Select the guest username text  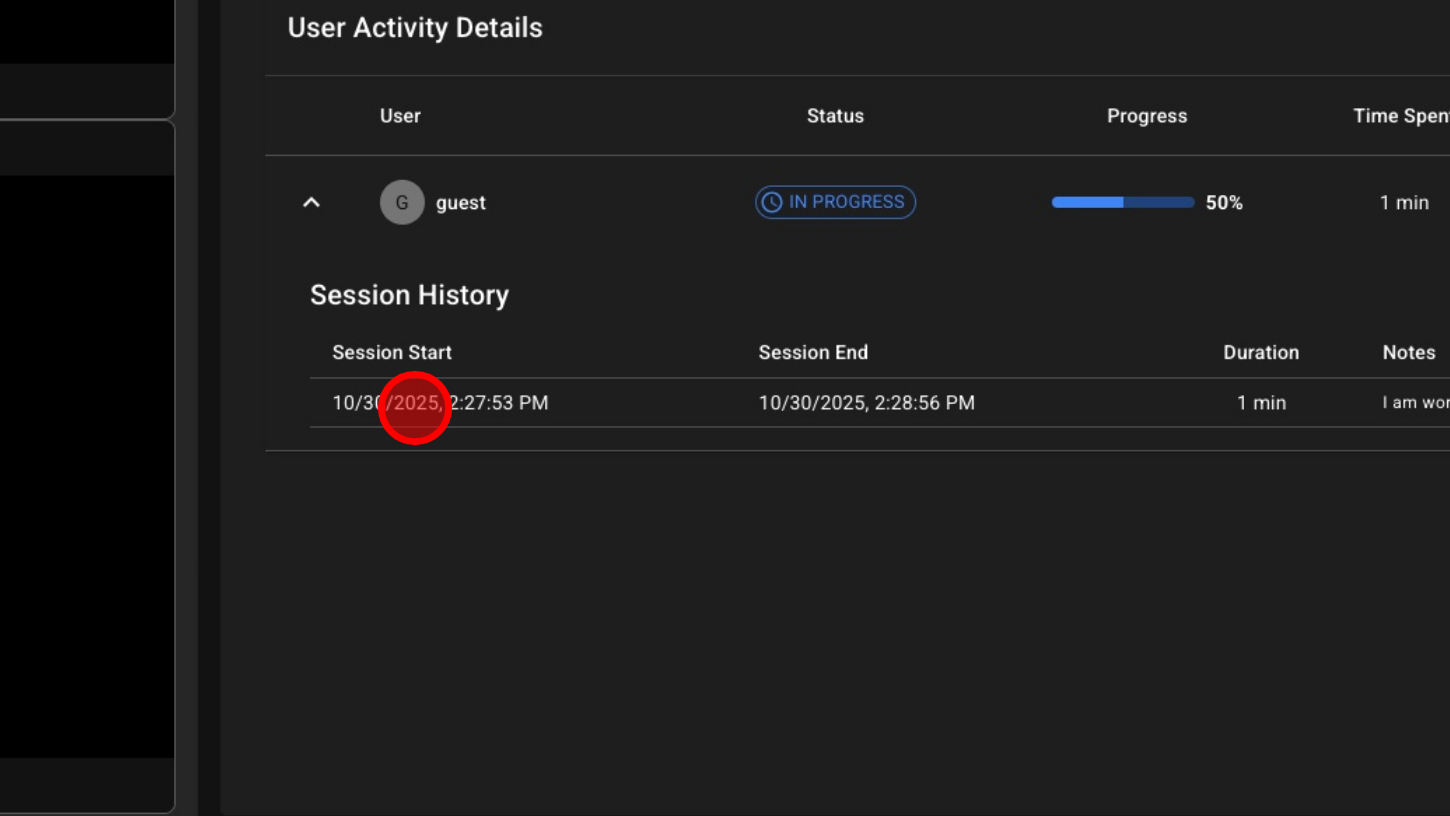[460, 203]
